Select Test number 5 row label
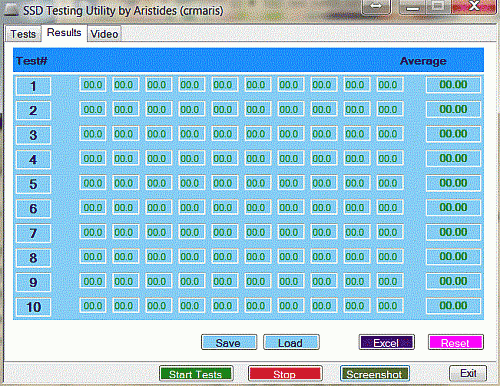 pos(33,184)
